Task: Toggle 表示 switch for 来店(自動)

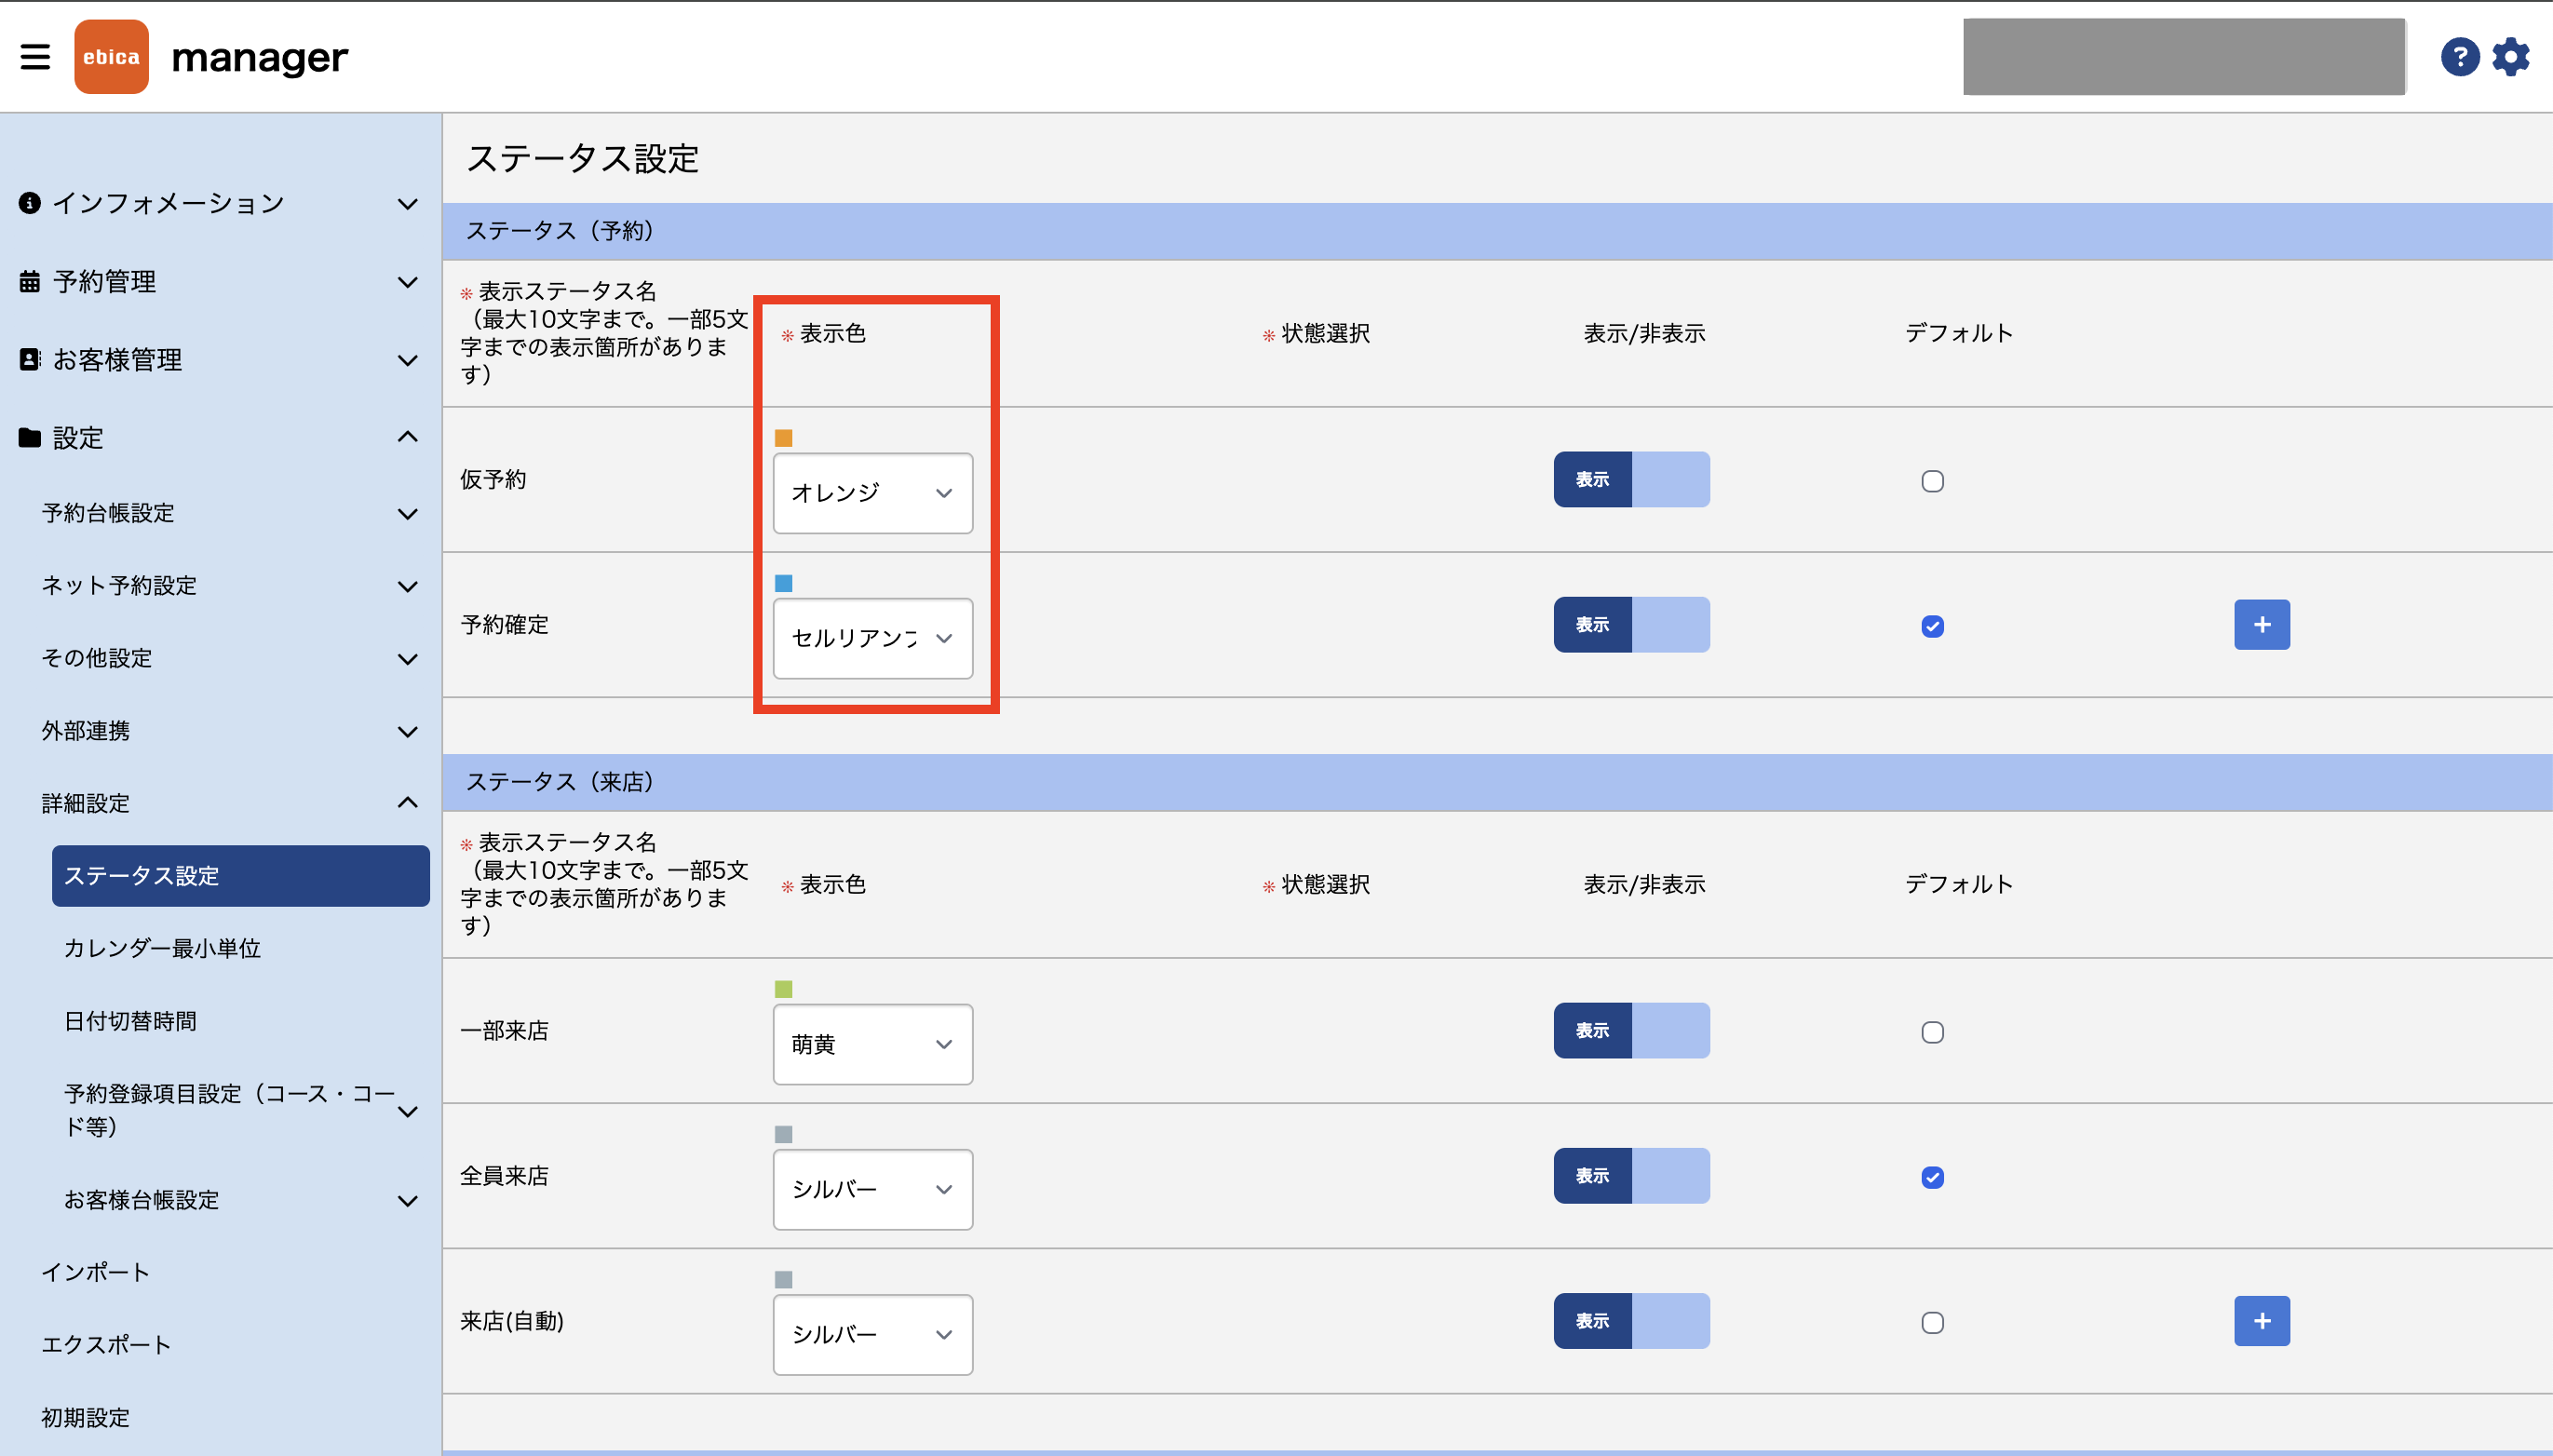Action: tap(1631, 1321)
